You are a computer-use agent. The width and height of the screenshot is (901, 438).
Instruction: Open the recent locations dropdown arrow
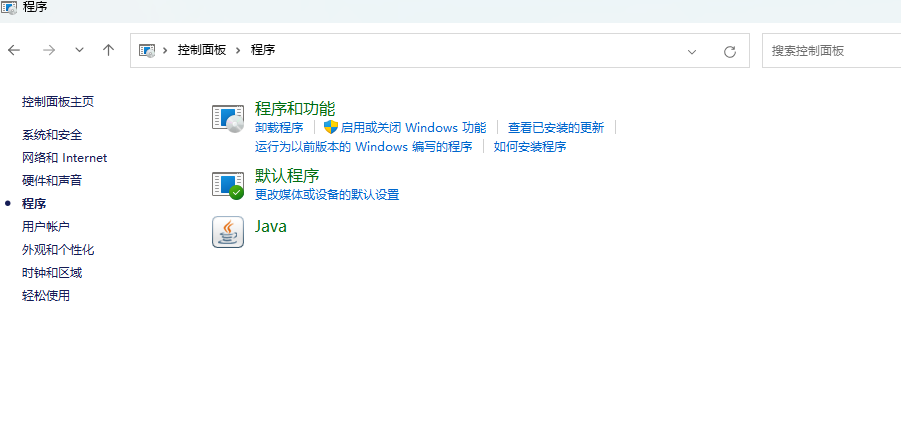(x=79, y=51)
